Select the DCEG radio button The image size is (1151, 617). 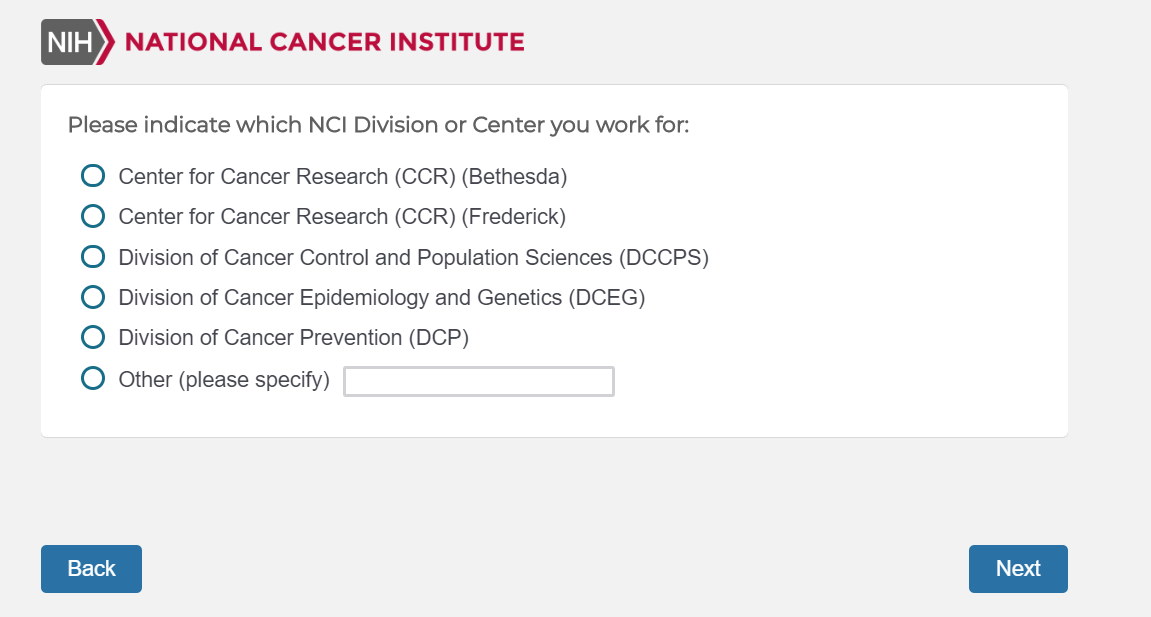click(x=93, y=297)
